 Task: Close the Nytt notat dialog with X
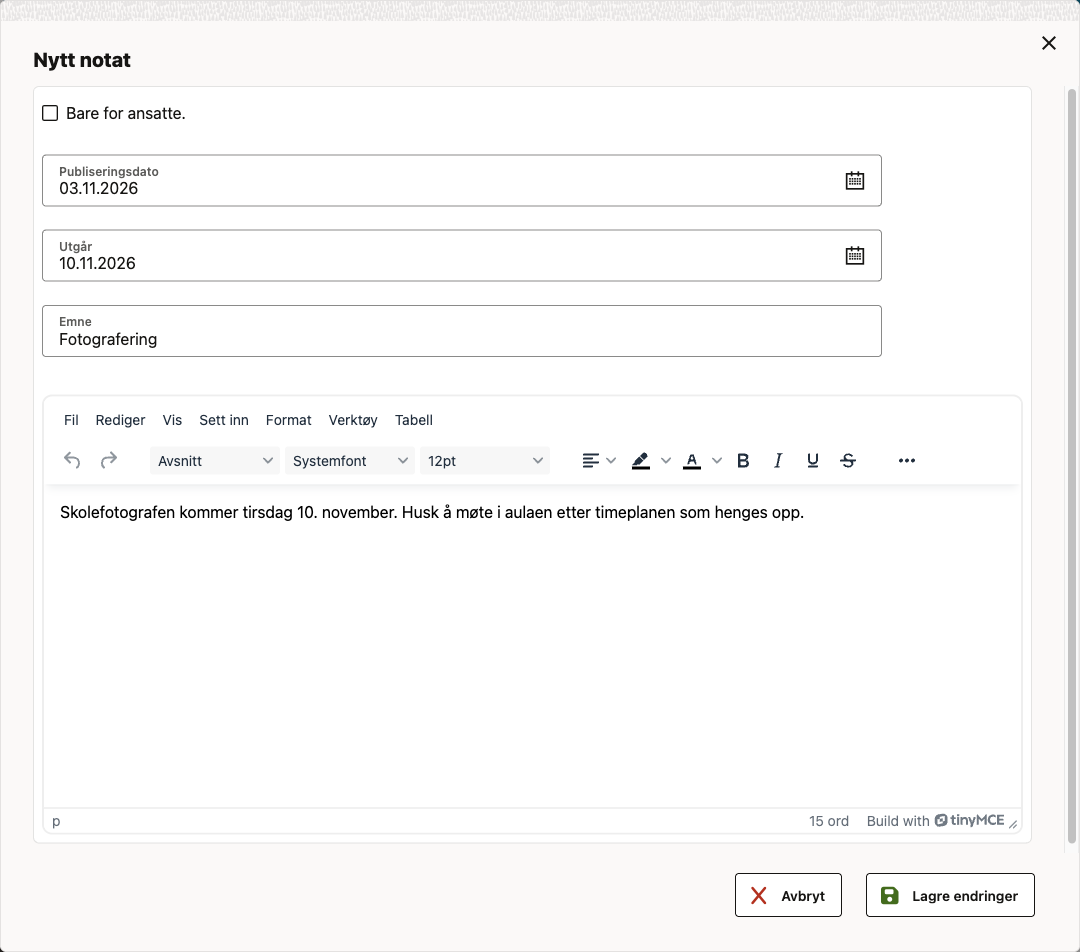[1049, 43]
